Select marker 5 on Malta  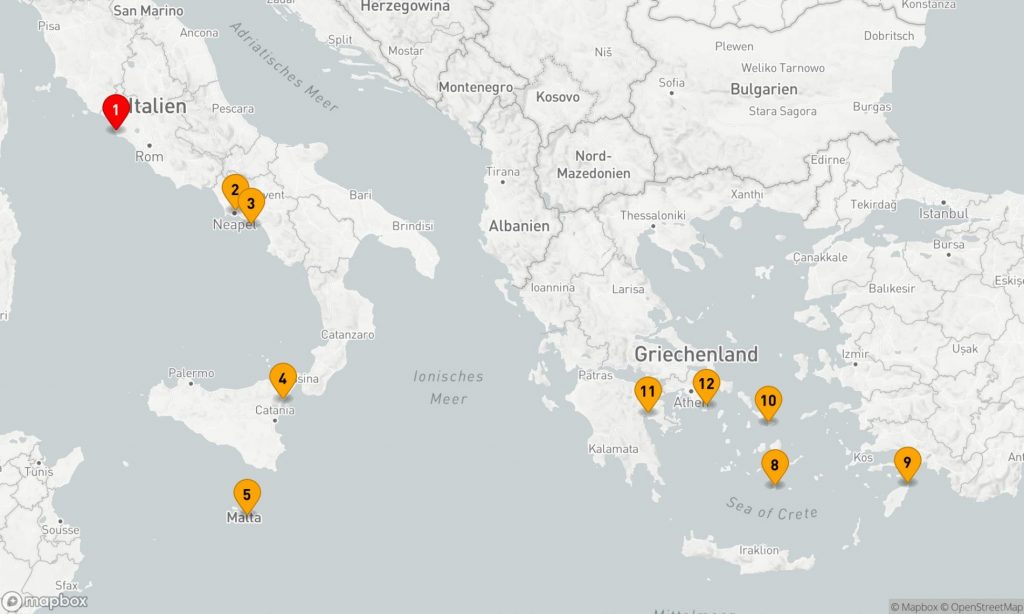pyautogui.click(x=246, y=495)
